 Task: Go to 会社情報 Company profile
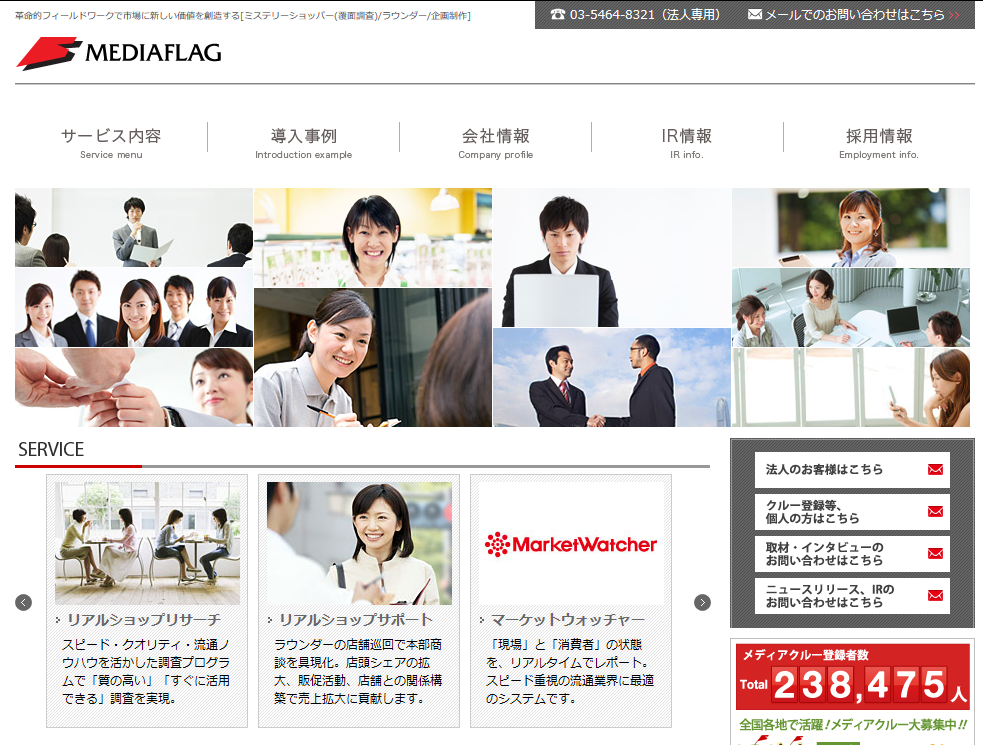495,142
